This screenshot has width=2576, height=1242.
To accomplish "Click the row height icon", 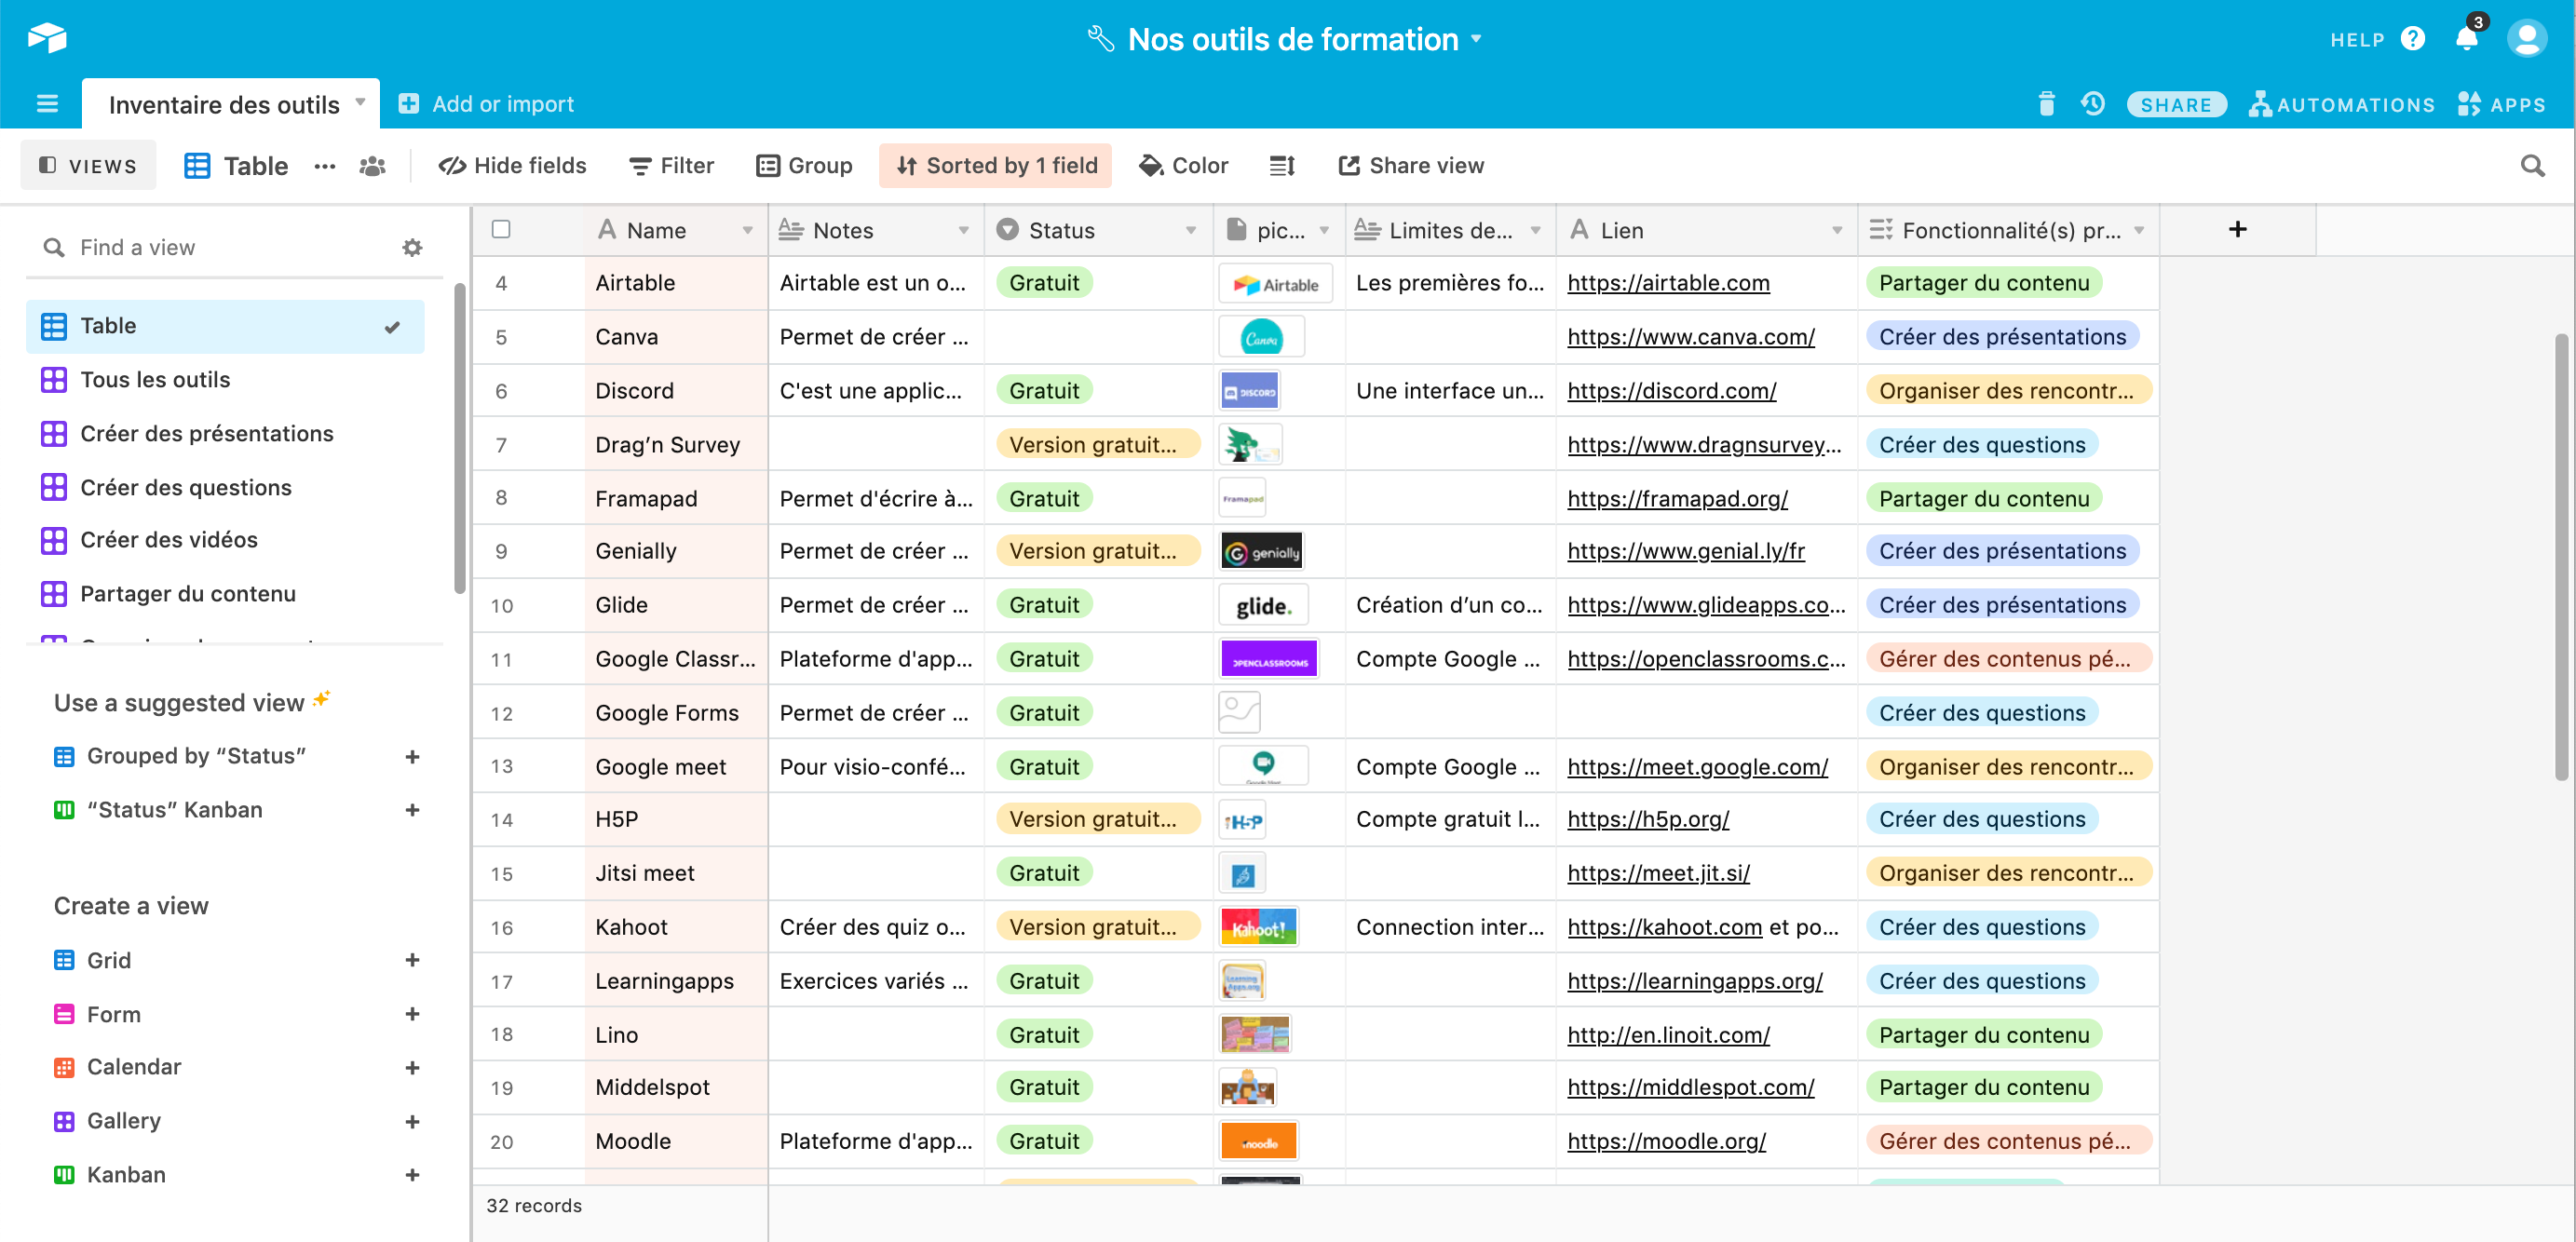I will tap(1282, 166).
